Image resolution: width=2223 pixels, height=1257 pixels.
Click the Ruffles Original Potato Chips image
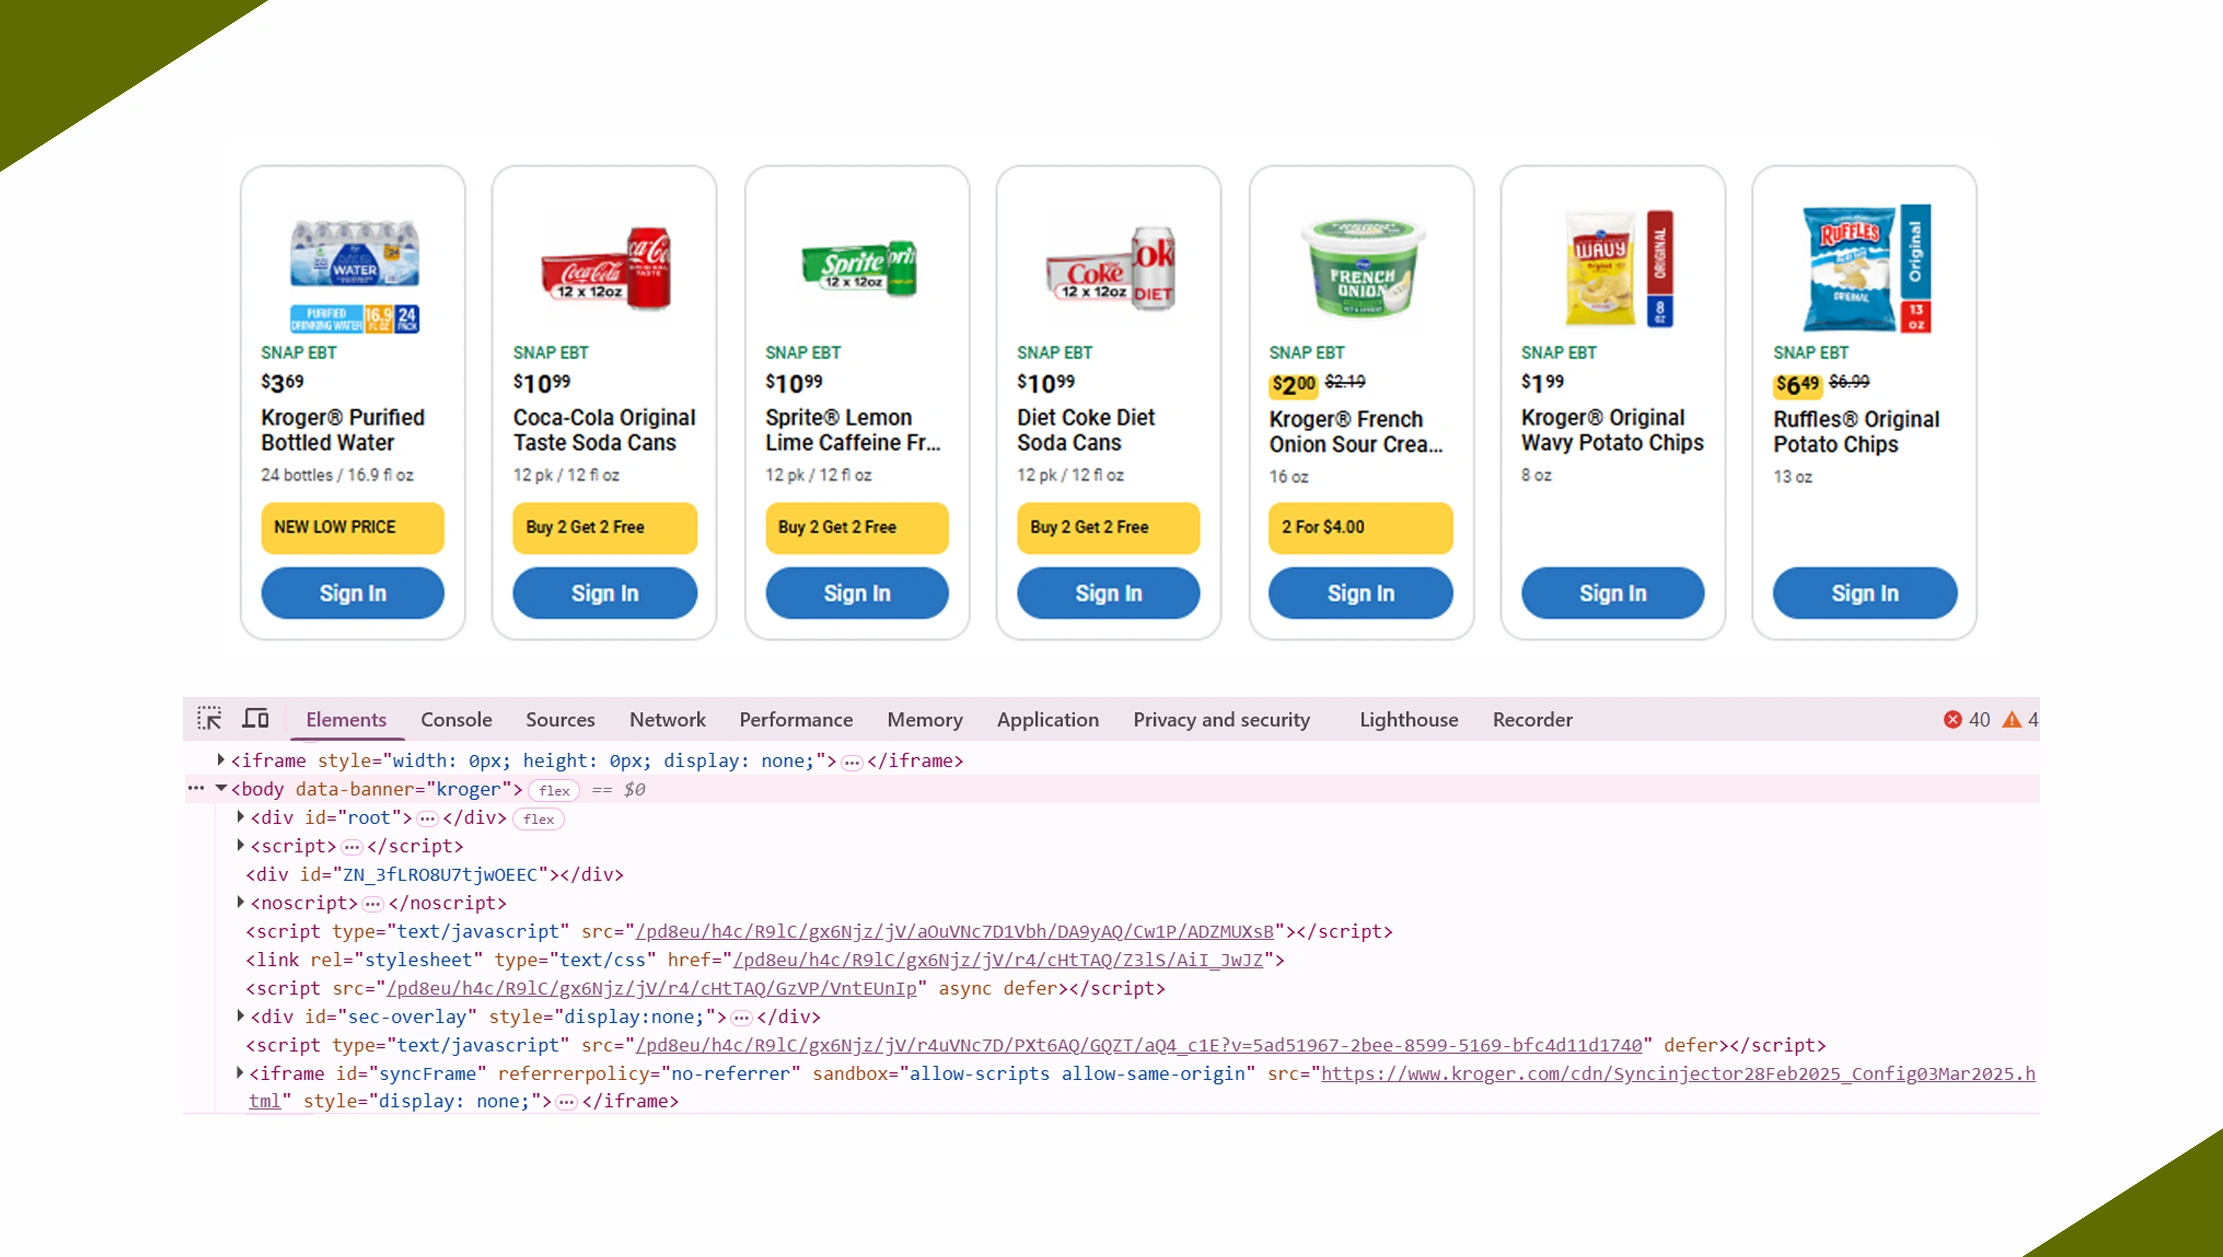coord(1864,268)
